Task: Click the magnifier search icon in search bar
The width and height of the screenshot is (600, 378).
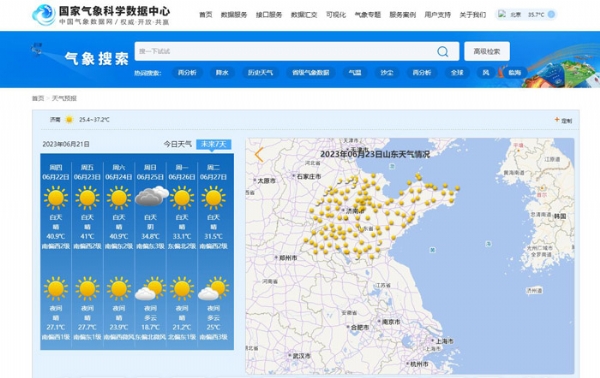Action: (x=443, y=51)
